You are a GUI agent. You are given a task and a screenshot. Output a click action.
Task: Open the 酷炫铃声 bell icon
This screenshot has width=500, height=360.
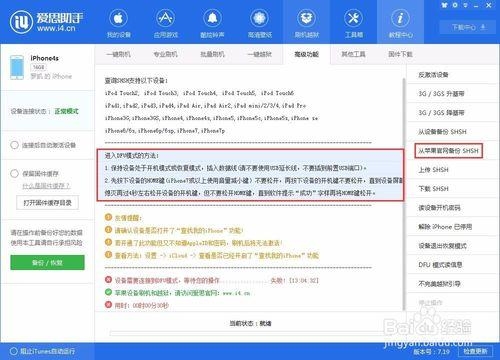[x=212, y=19]
